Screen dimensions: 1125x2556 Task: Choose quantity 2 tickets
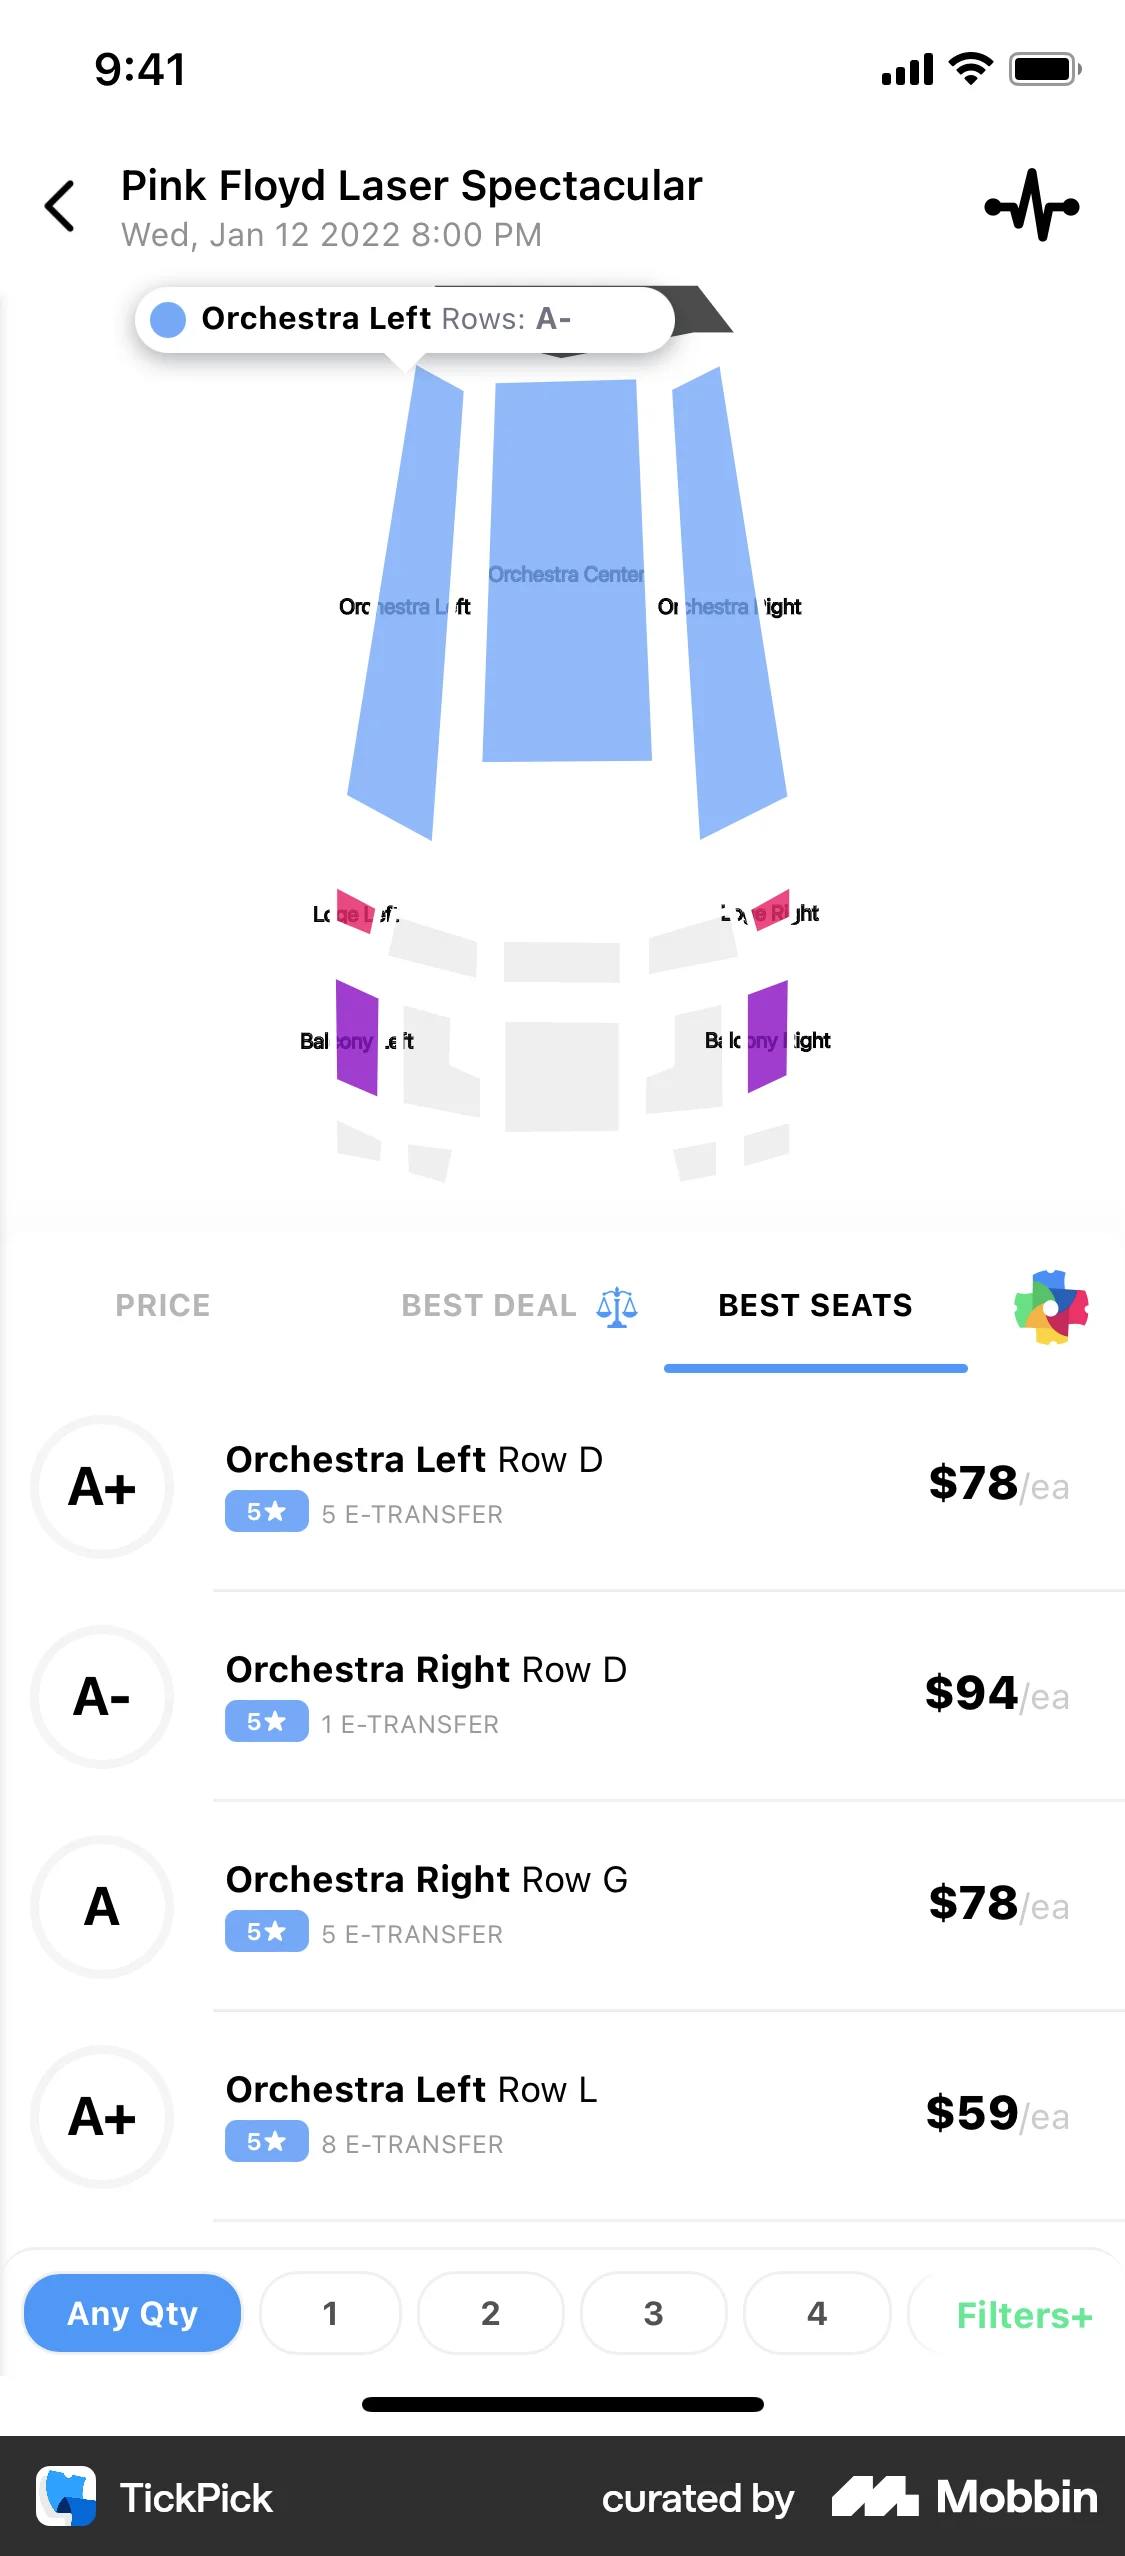[x=490, y=2313]
